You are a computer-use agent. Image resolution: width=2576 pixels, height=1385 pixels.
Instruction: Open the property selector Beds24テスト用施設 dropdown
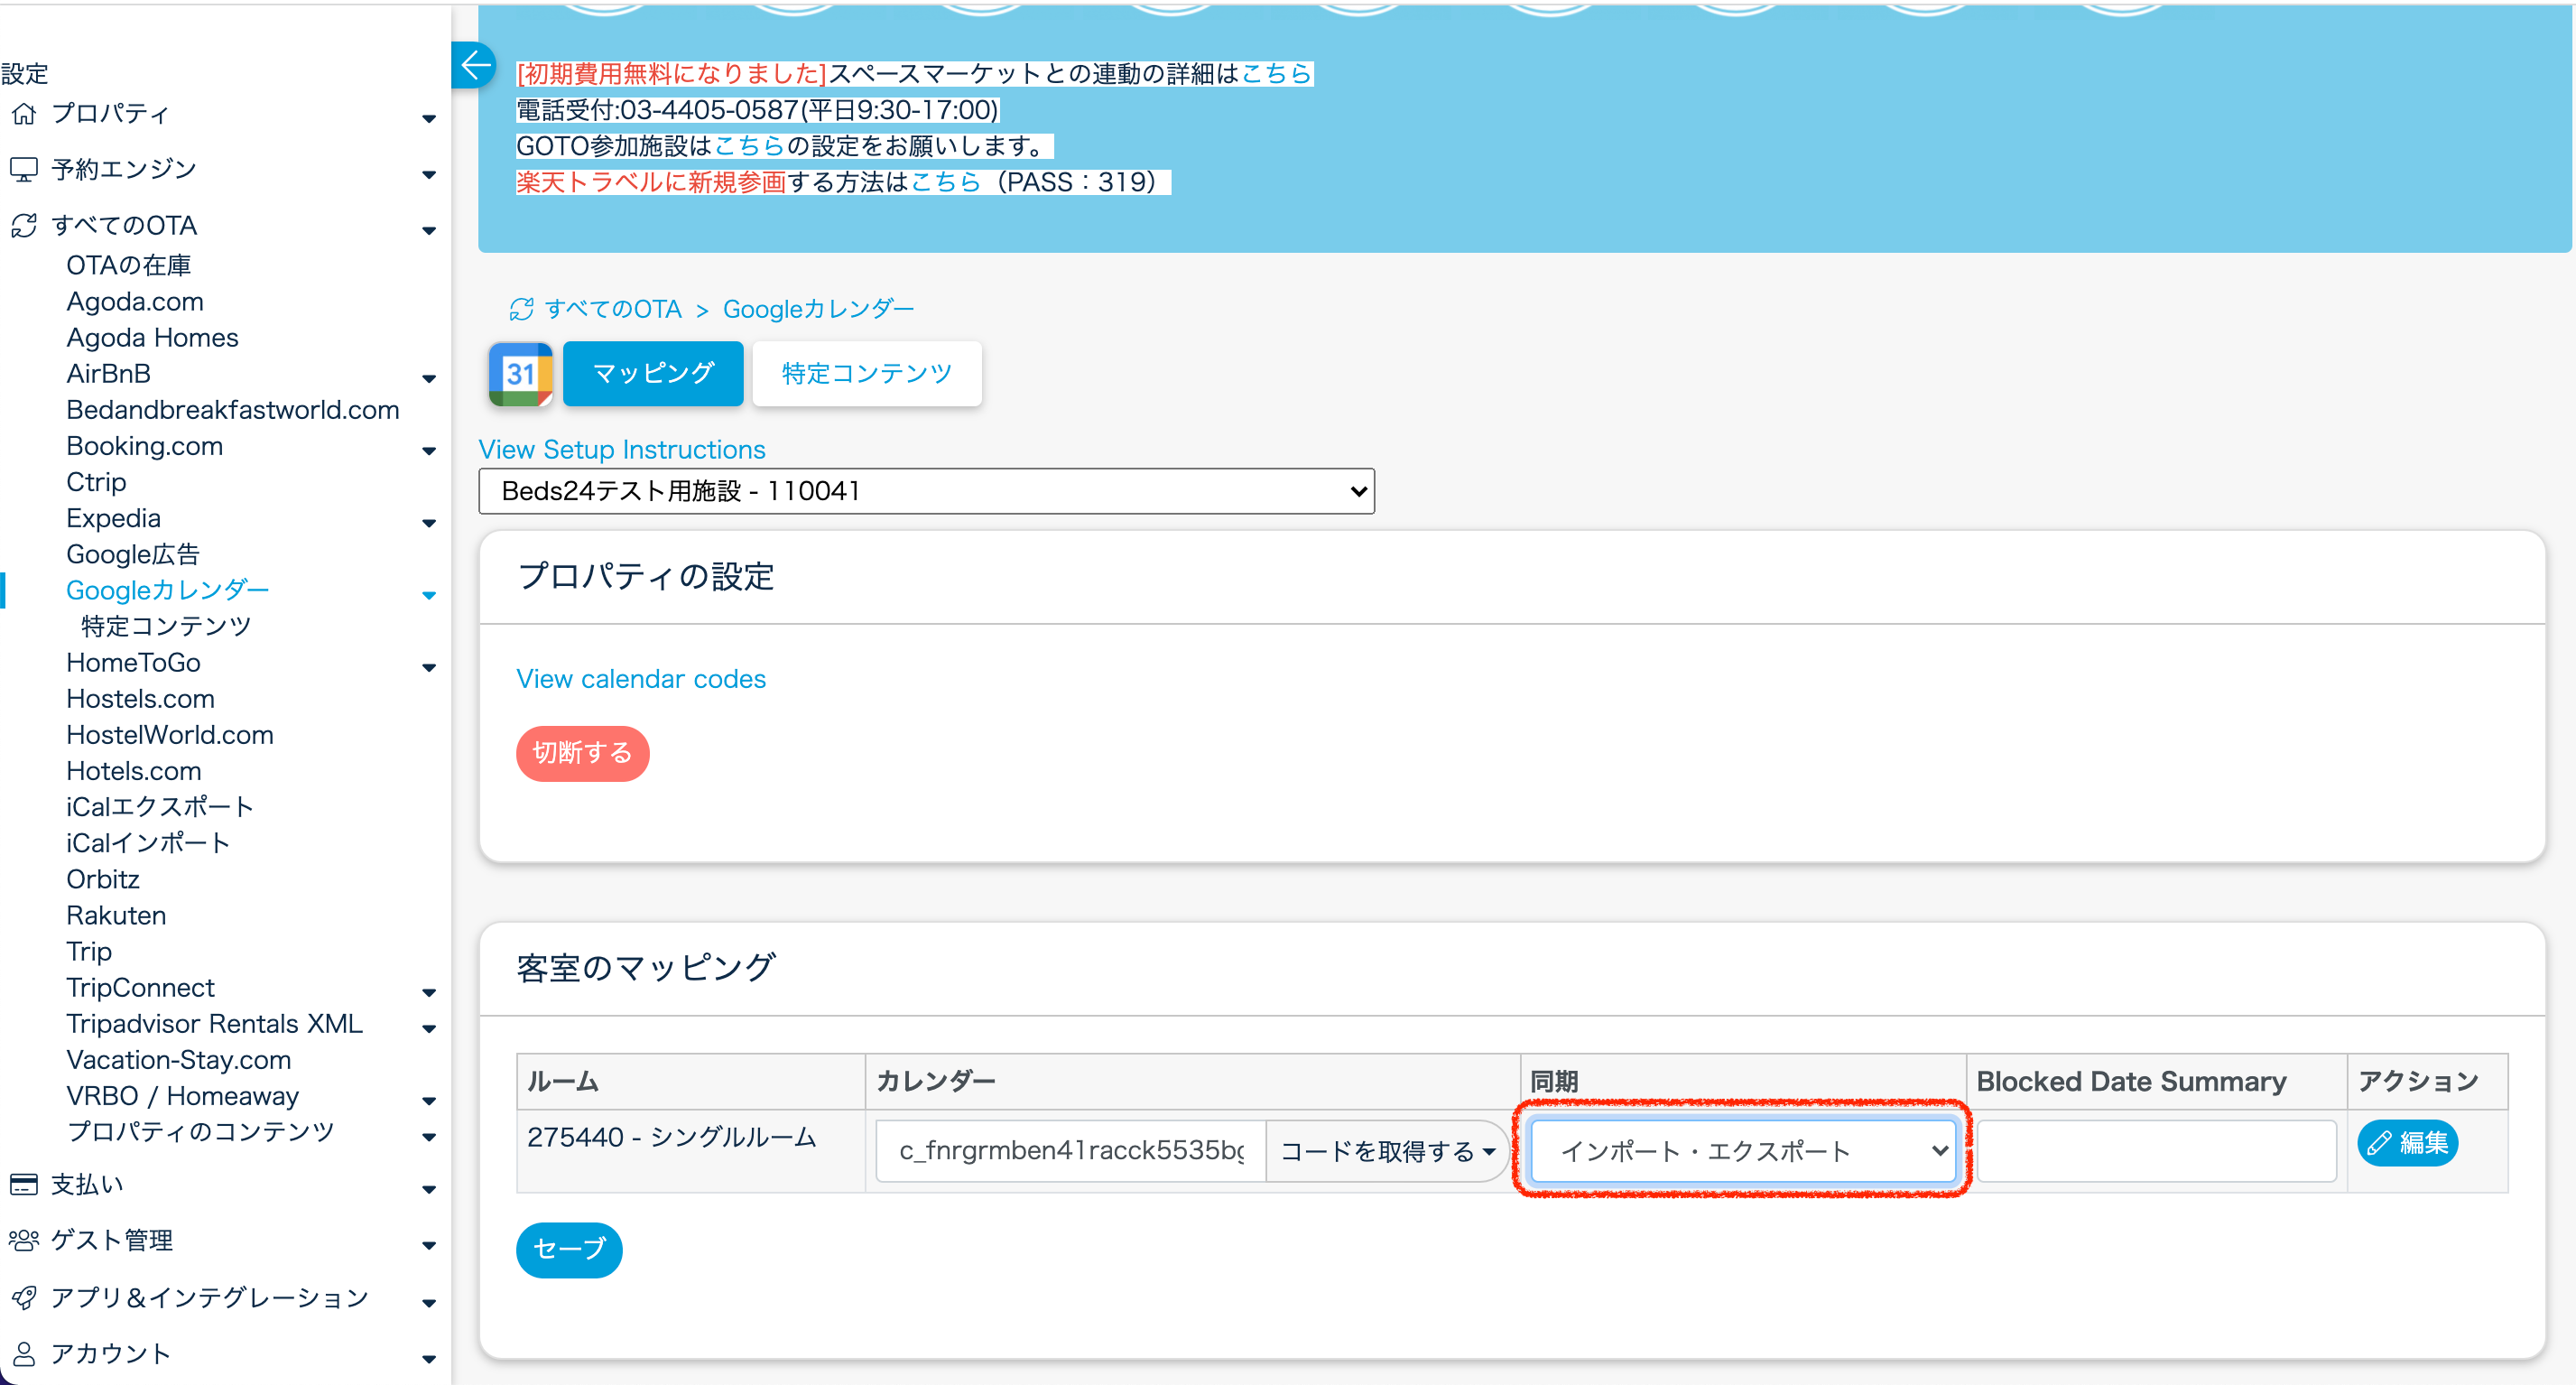(926, 491)
